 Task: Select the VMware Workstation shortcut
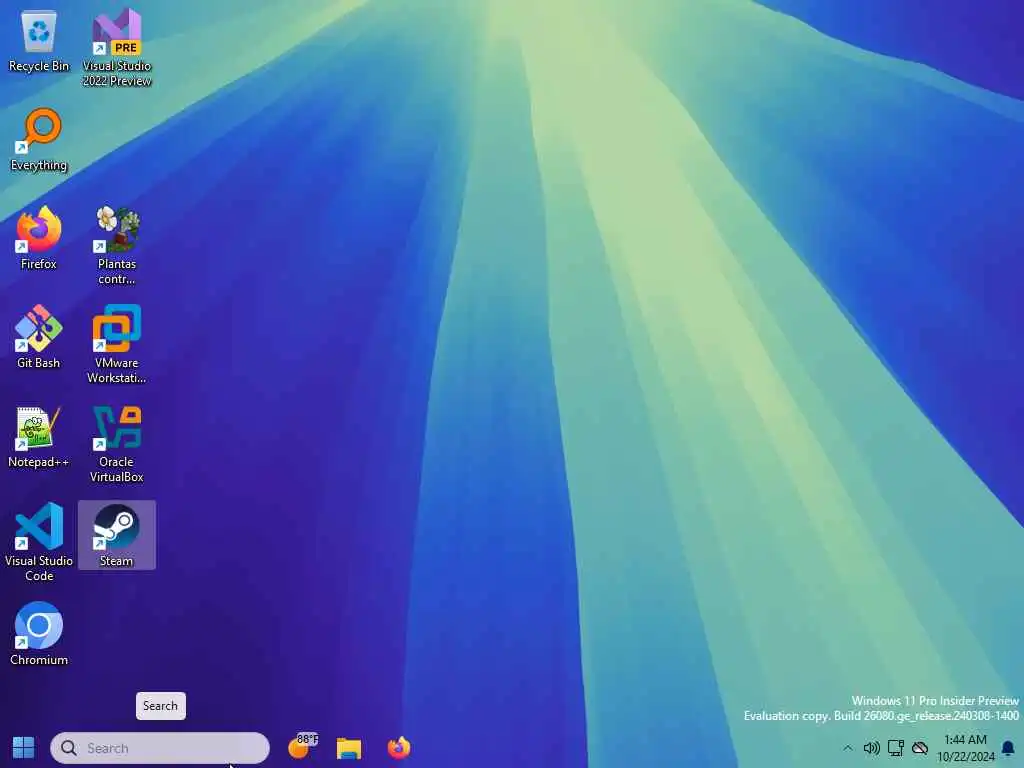tap(117, 344)
